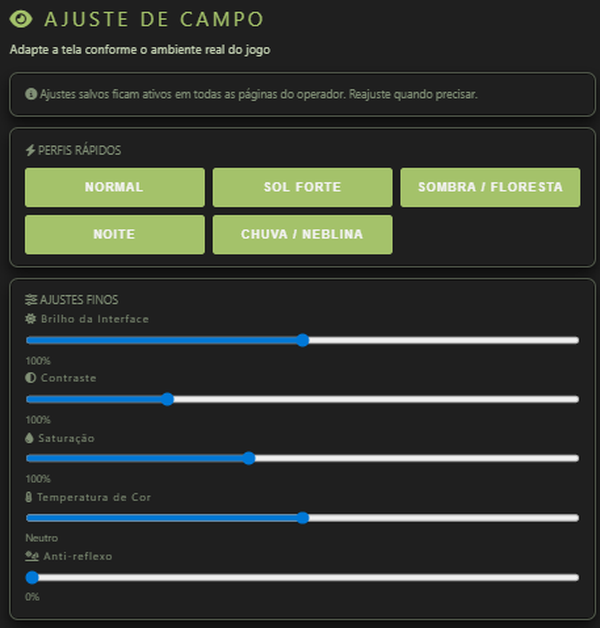Screen dimensions: 600x628
Task: Click the Anti-reflexo label icon
Action: pos(32,556)
